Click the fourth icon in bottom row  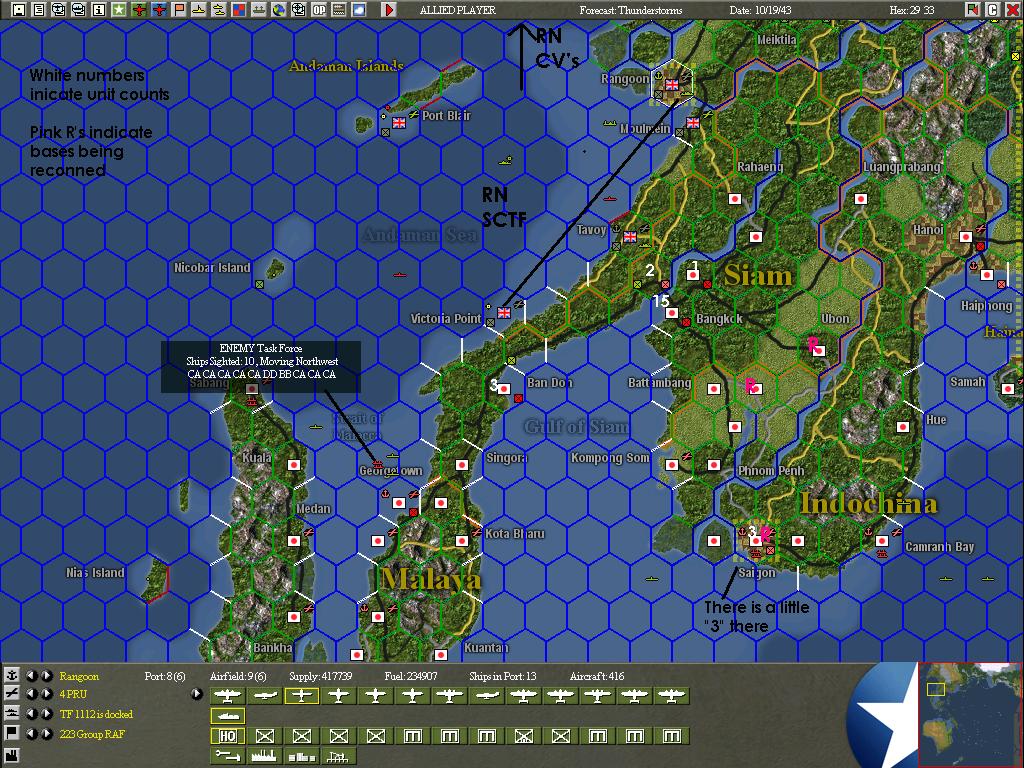[338, 756]
